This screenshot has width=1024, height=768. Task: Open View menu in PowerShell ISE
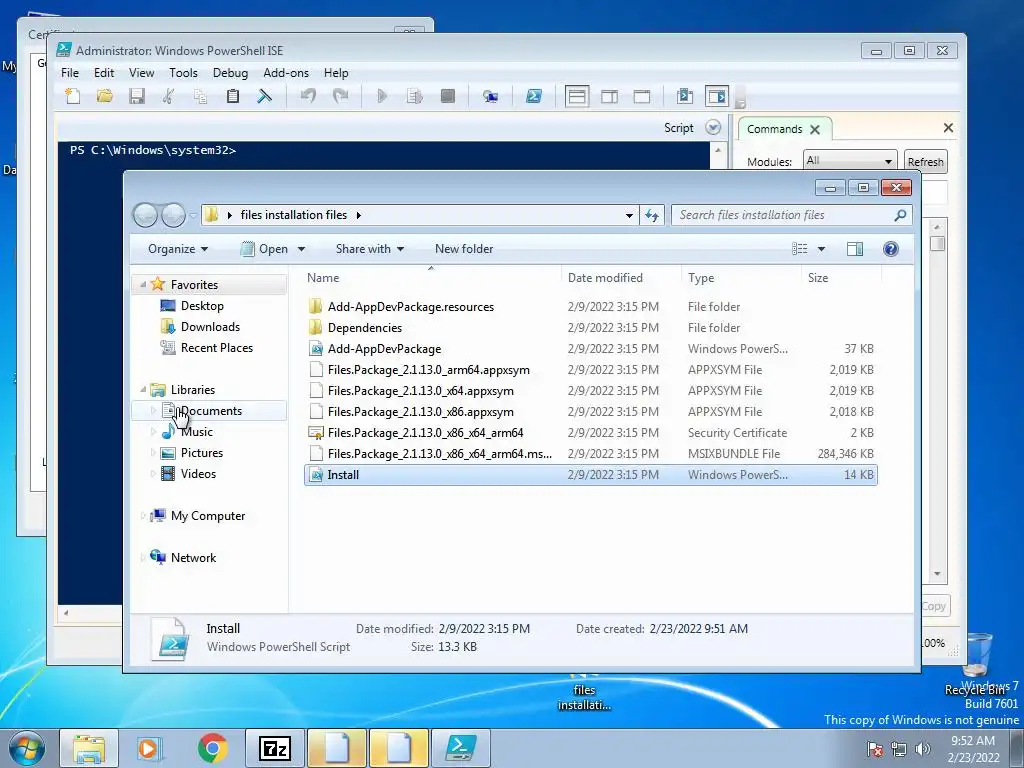tap(141, 73)
